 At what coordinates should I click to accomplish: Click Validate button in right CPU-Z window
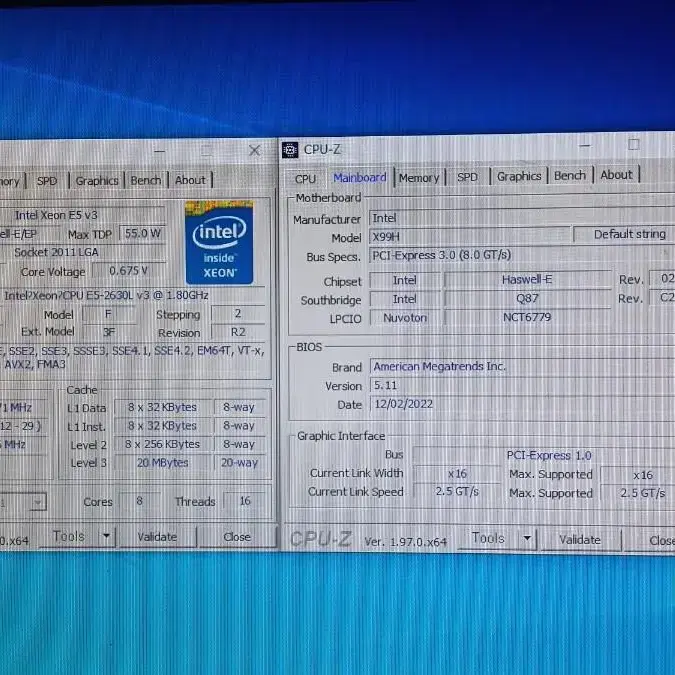pyautogui.click(x=580, y=539)
